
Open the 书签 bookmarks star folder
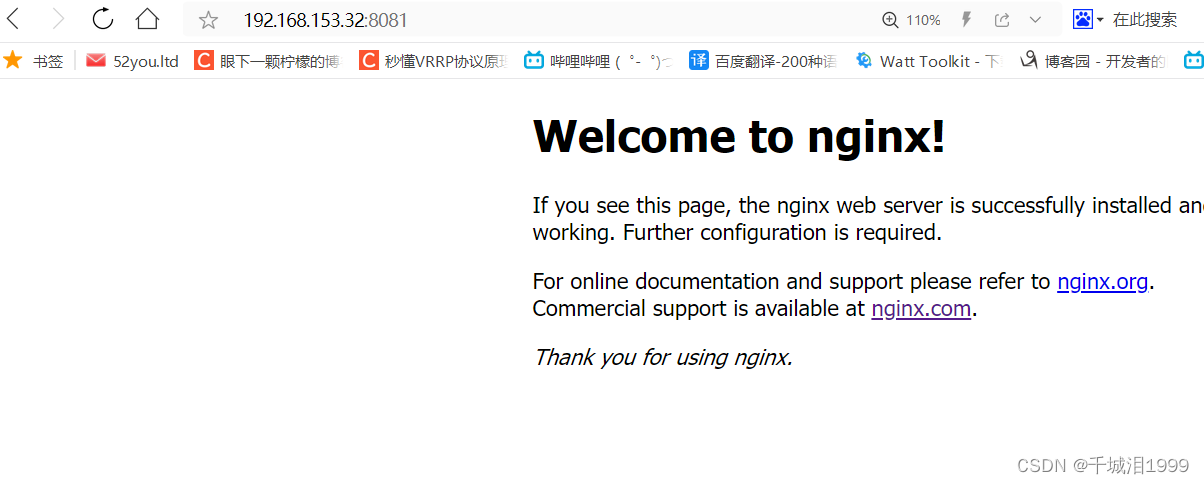(x=33, y=61)
